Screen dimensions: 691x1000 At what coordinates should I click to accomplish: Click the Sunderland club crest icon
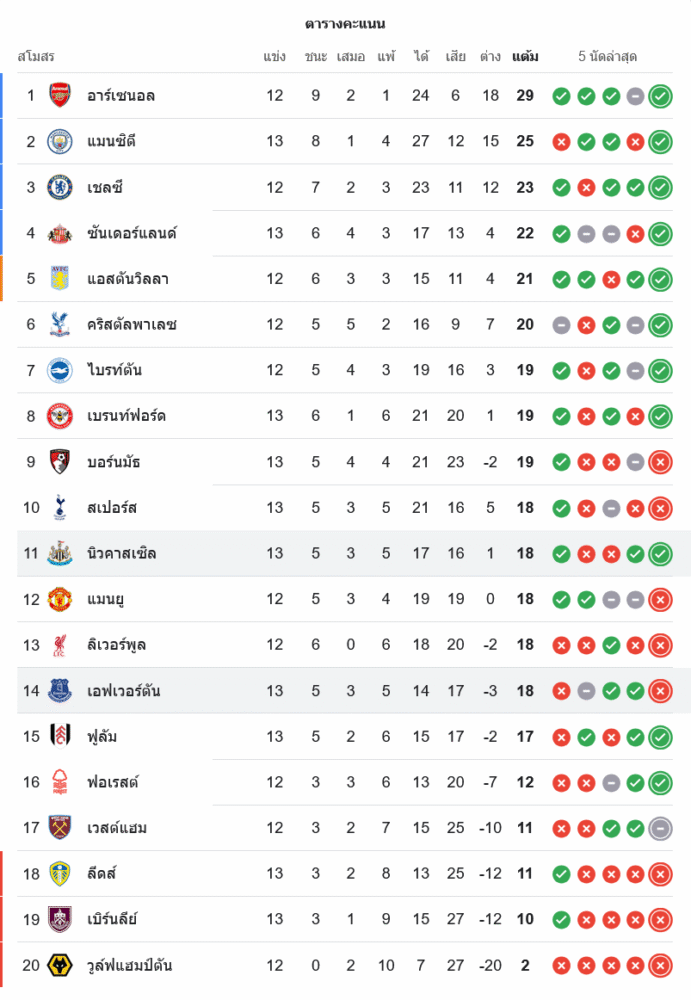(60, 233)
